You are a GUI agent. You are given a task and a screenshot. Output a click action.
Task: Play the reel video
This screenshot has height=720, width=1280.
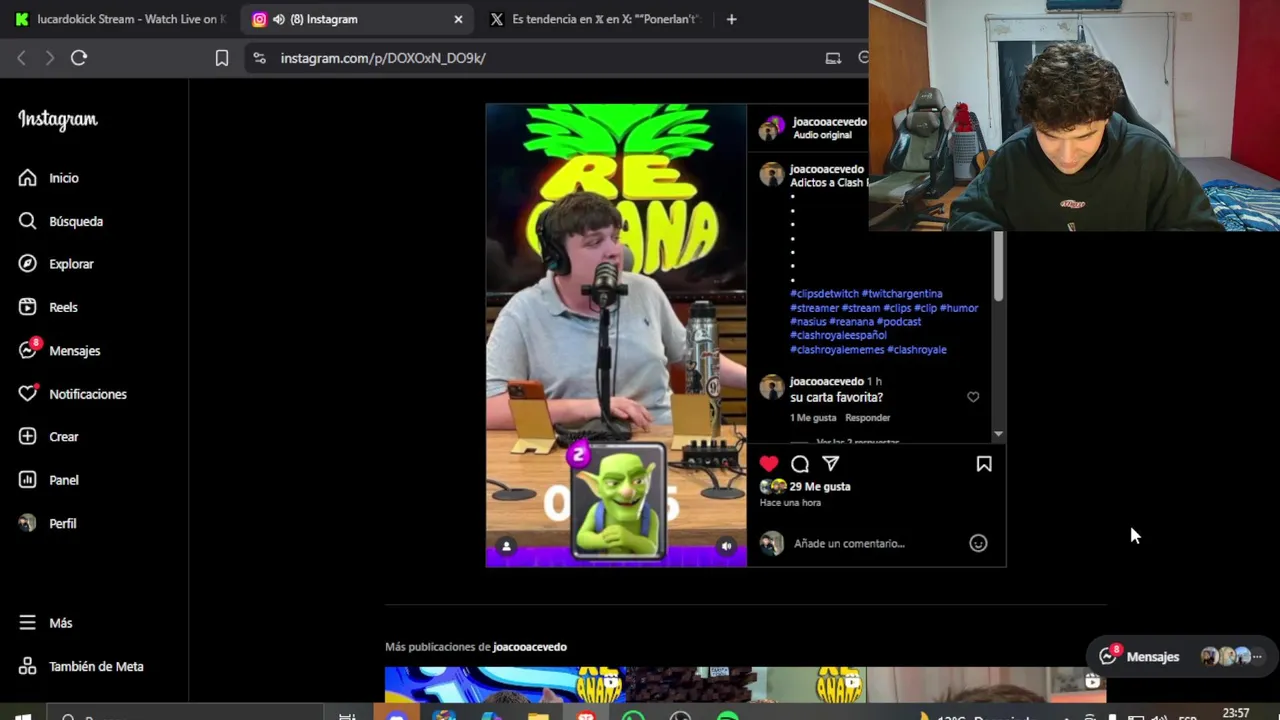pyautogui.click(x=616, y=335)
